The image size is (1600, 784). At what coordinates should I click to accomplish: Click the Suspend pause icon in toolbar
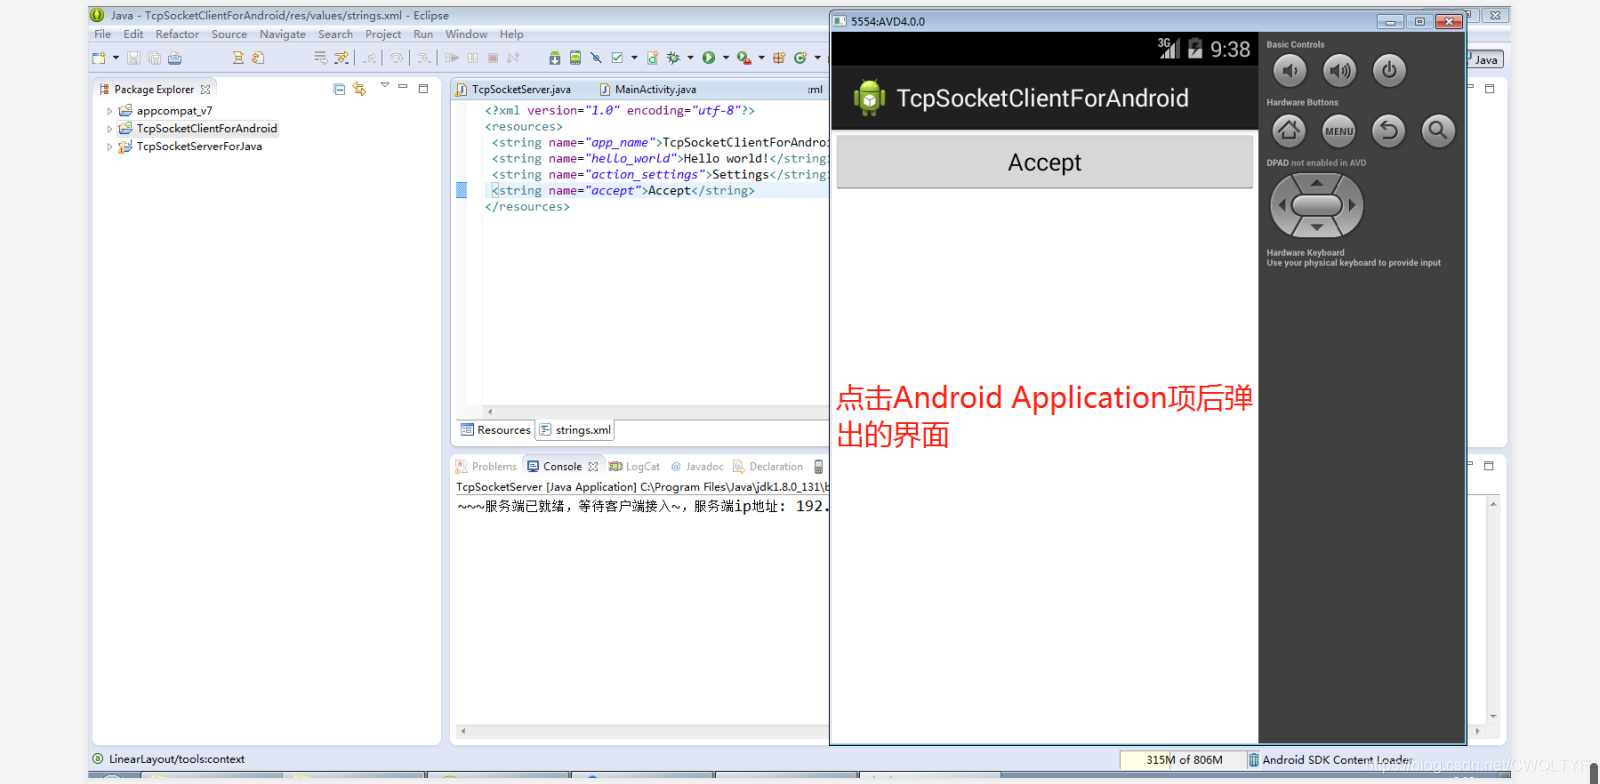(473, 58)
